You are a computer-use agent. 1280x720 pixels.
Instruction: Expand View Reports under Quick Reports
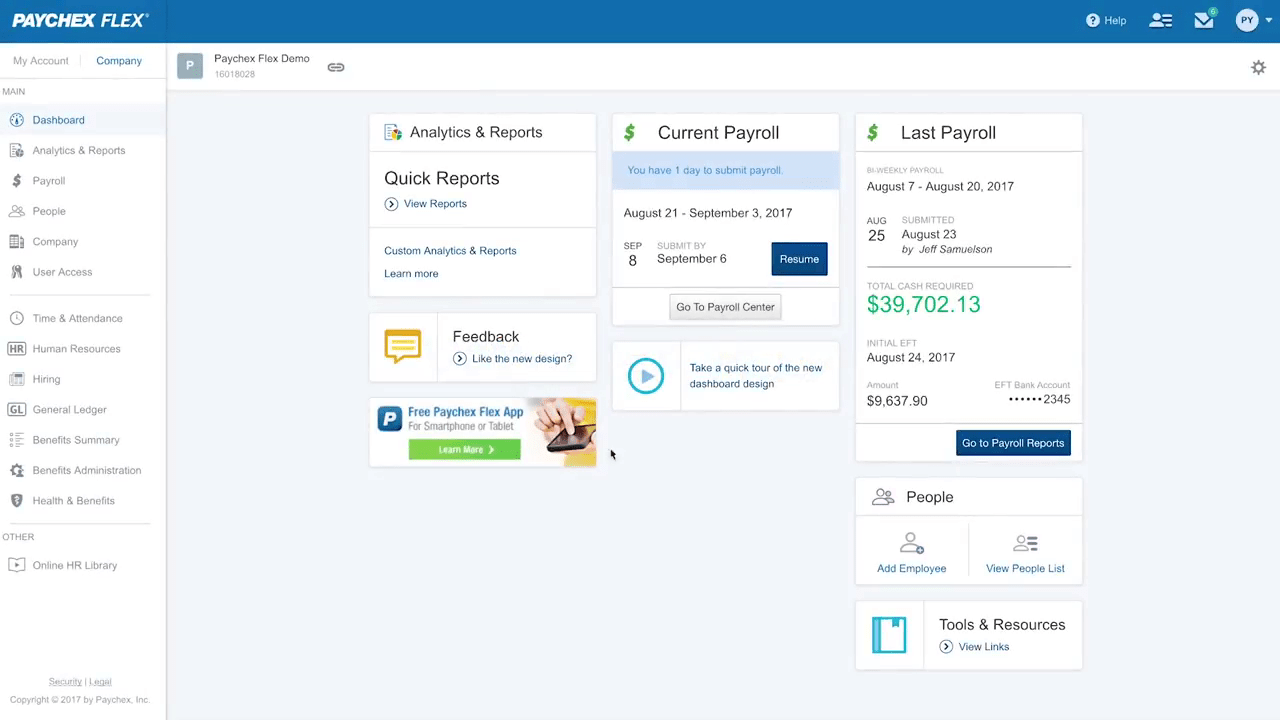click(x=435, y=203)
